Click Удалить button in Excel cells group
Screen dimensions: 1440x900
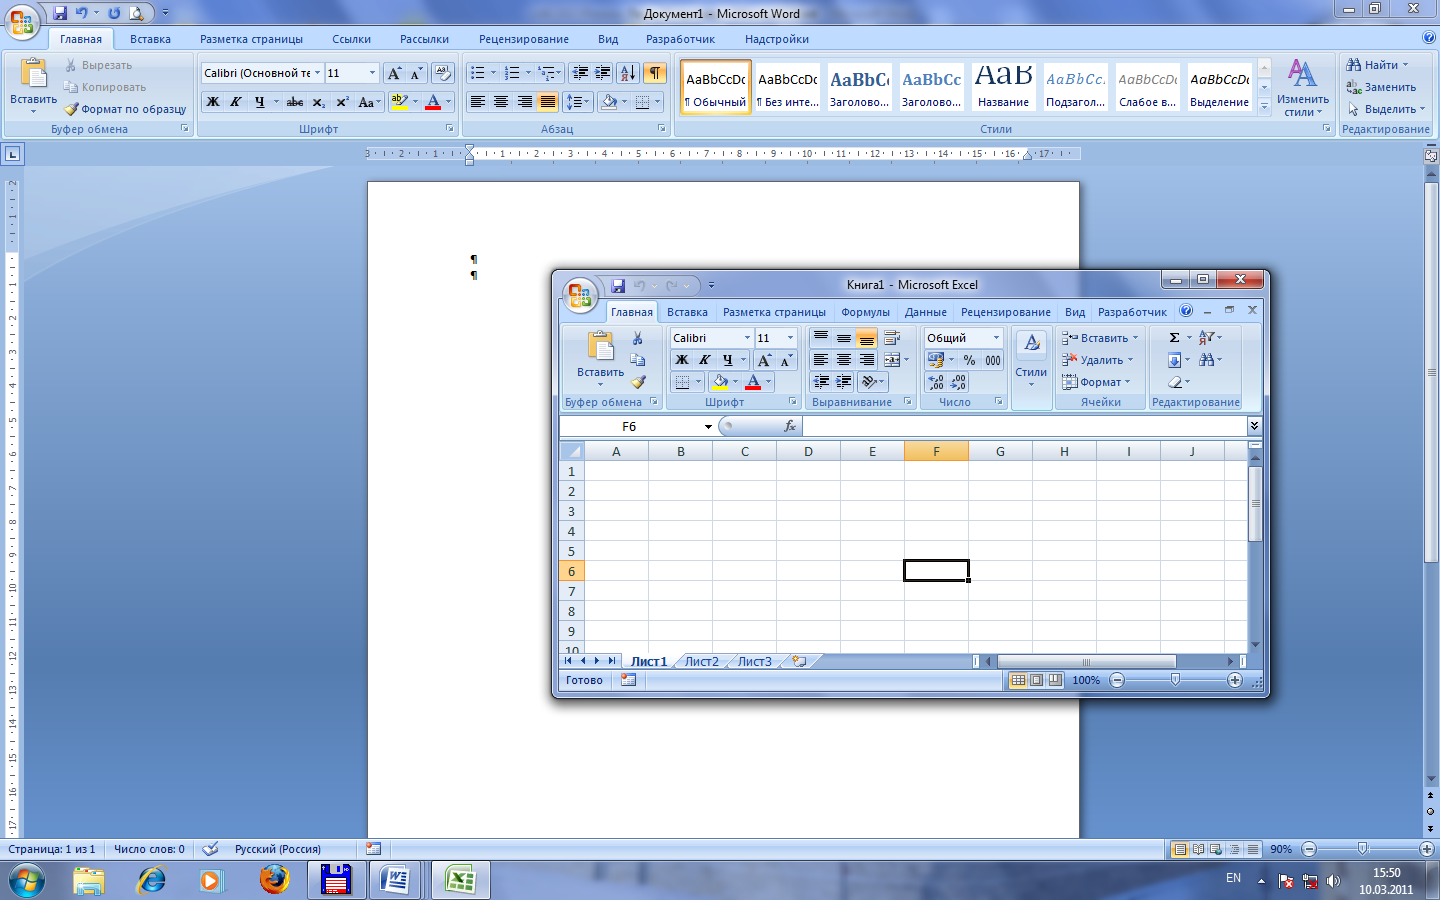pos(1097,360)
